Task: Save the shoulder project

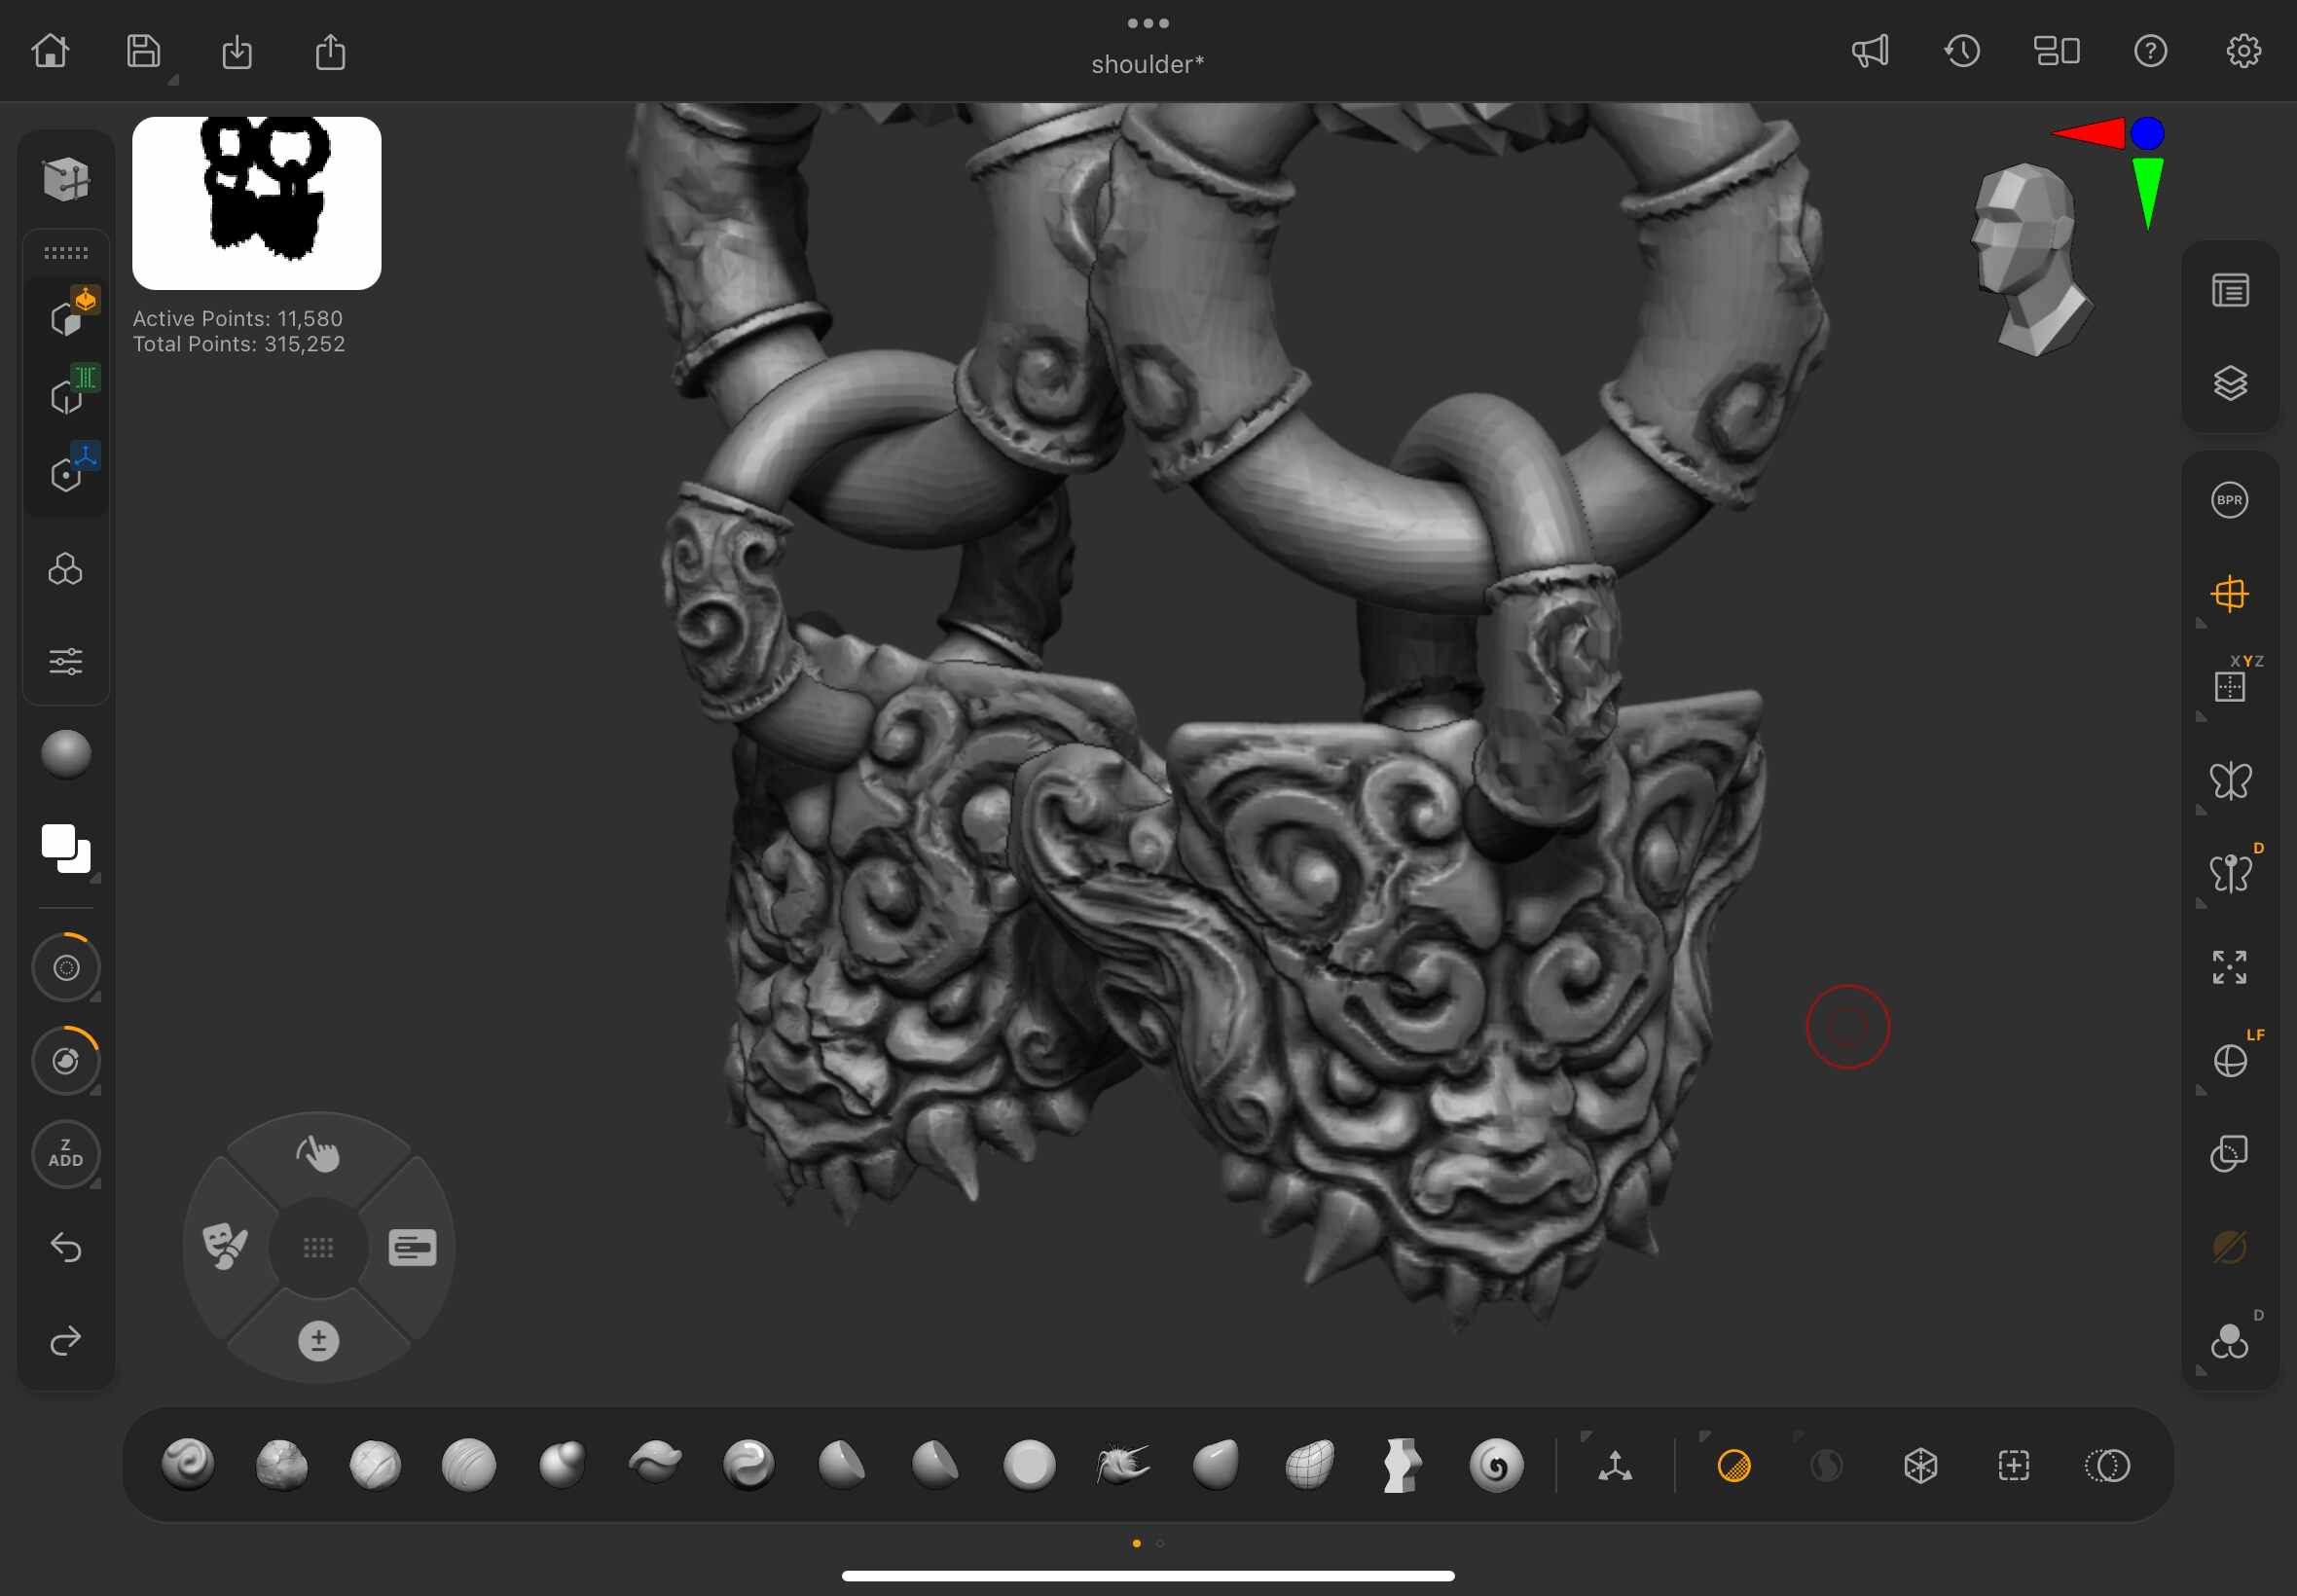Action: [x=143, y=51]
